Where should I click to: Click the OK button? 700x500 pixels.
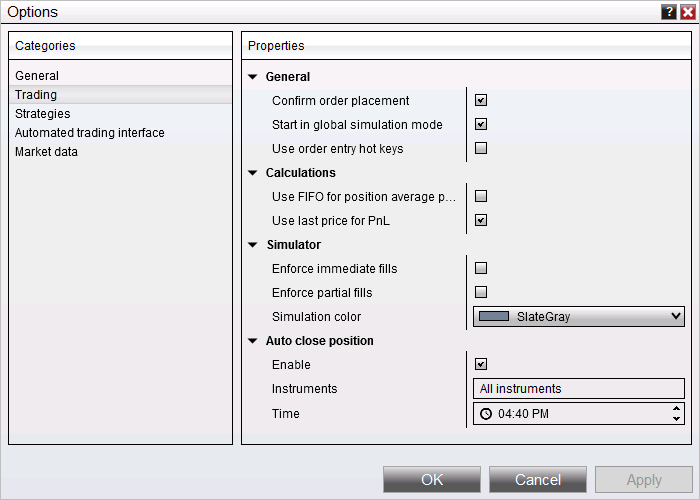coord(432,480)
